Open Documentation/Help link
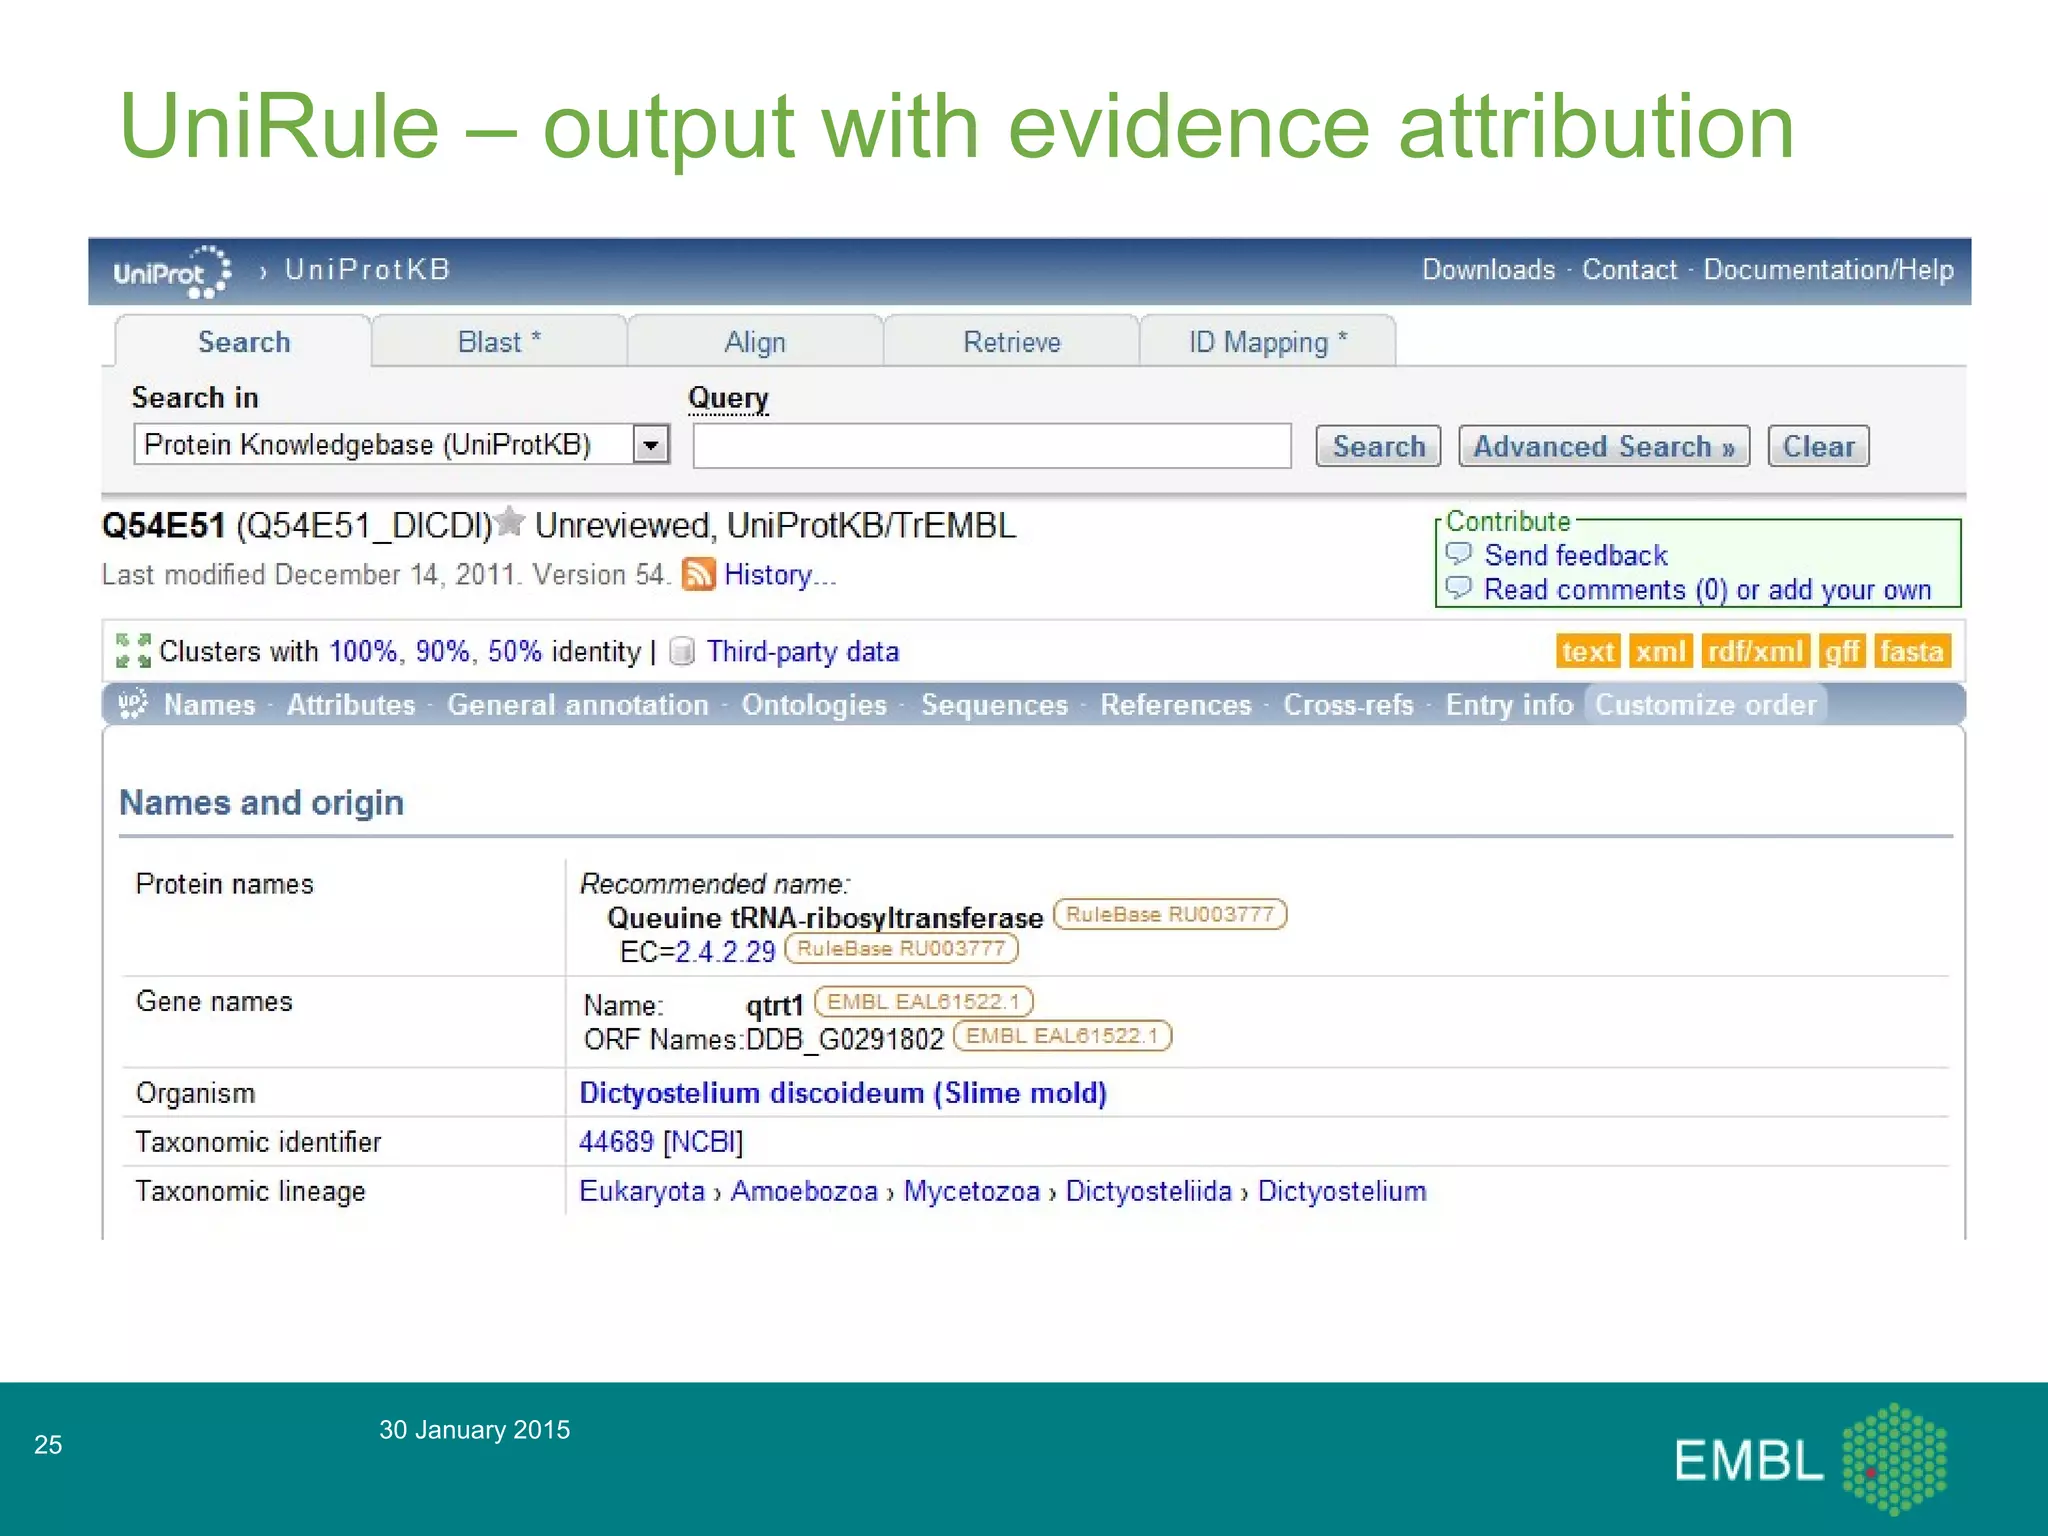 pos(1828,270)
